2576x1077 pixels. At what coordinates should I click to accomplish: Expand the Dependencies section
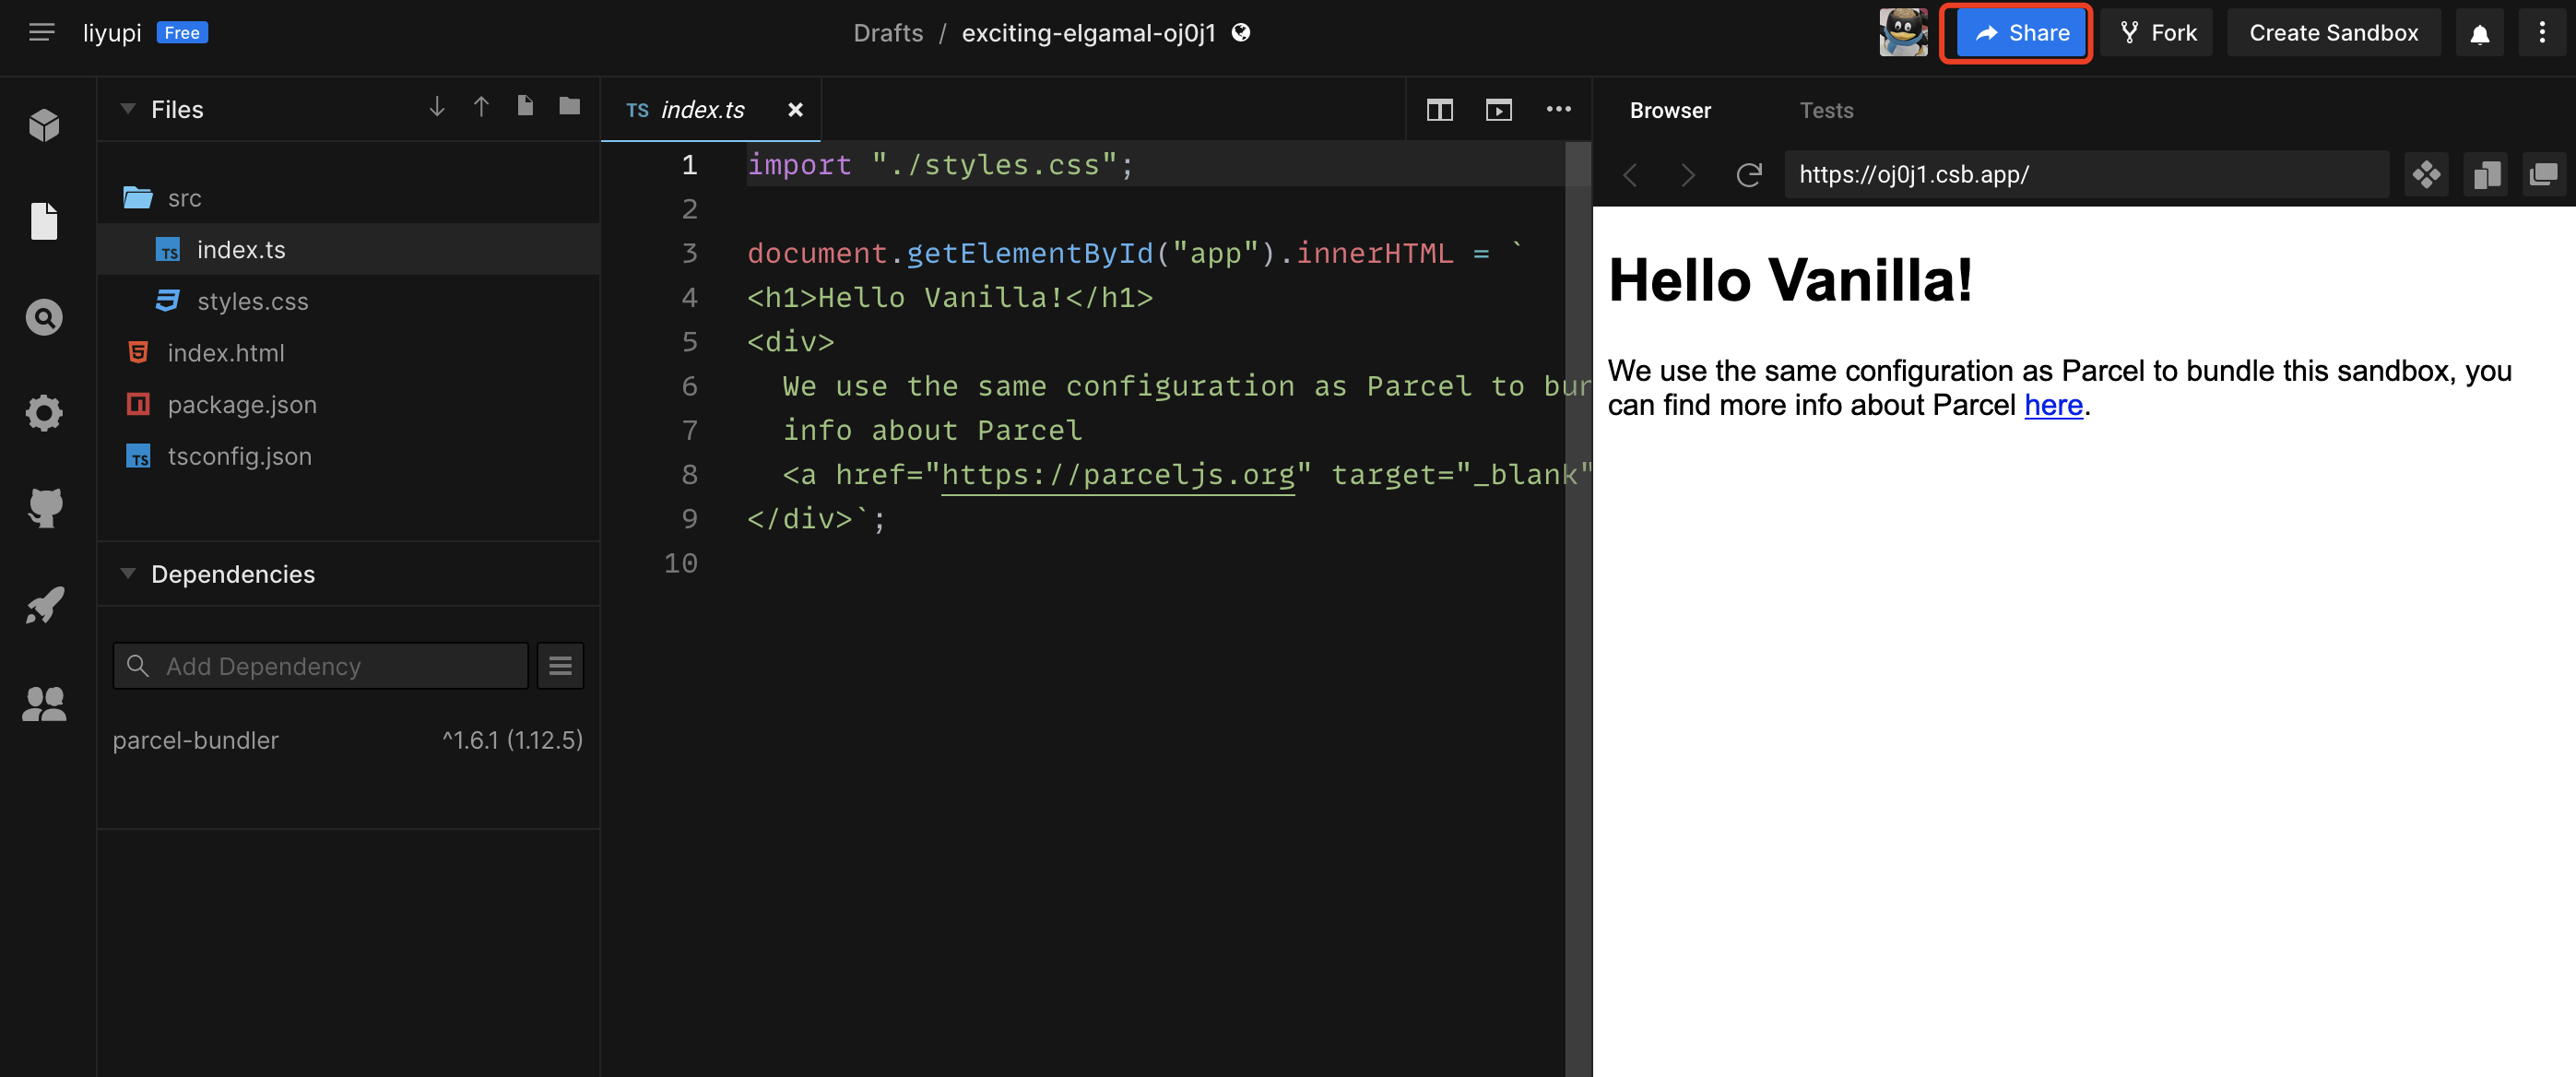[233, 573]
